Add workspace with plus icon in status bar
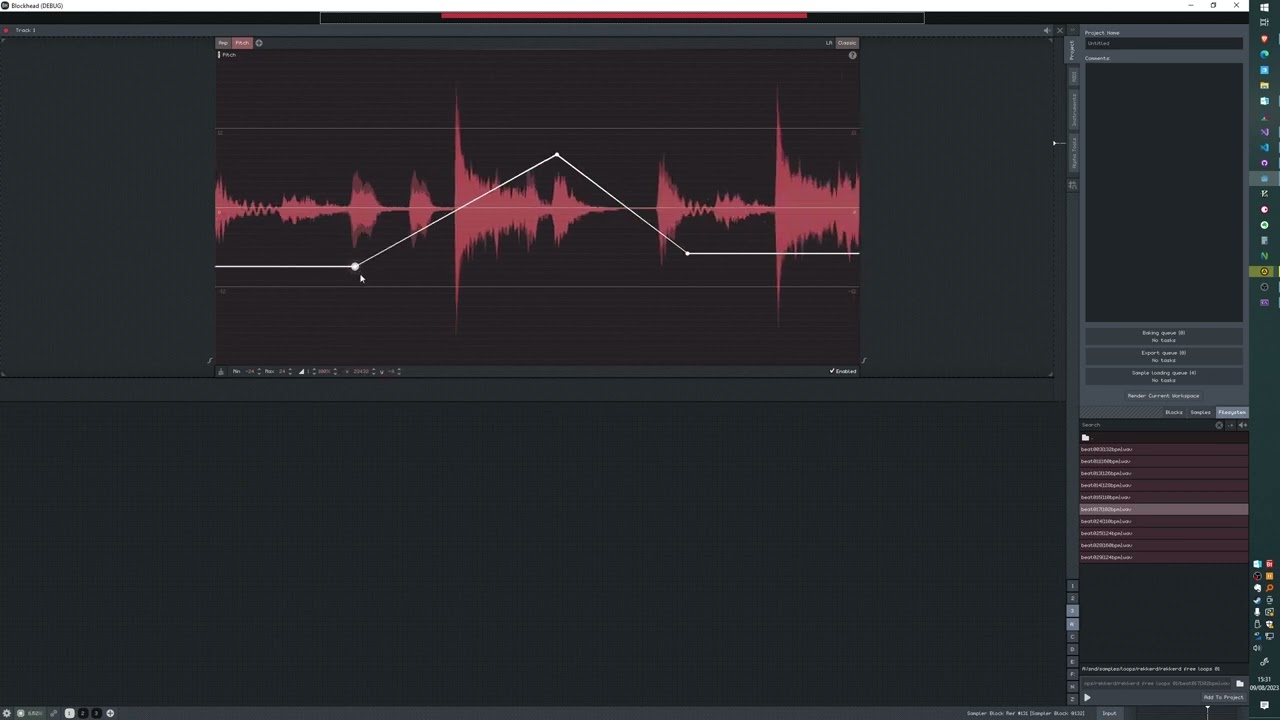This screenshot has height=720, width=1280. pyautogui.click(x=110, y=713)
